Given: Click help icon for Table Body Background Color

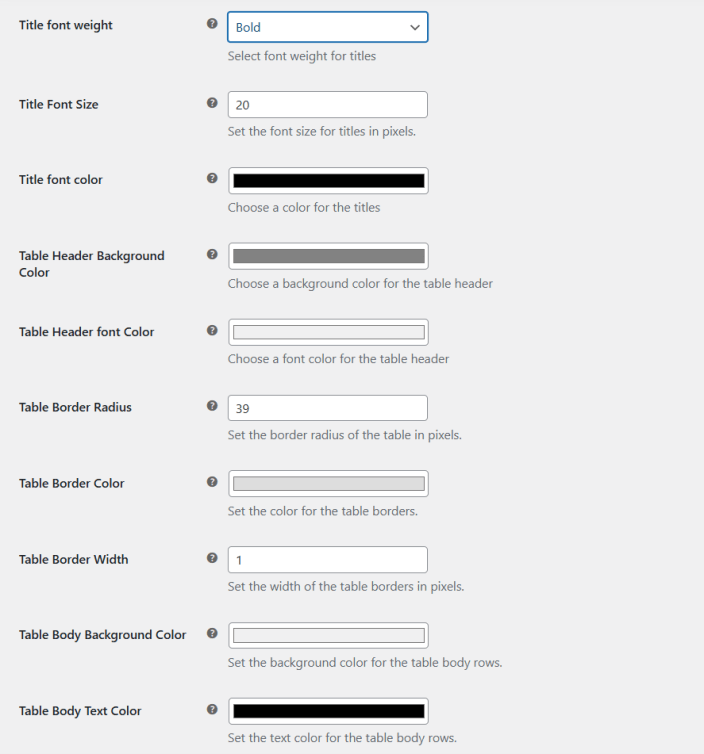Looking at the screenshot, I should click(x=212, y=634).
